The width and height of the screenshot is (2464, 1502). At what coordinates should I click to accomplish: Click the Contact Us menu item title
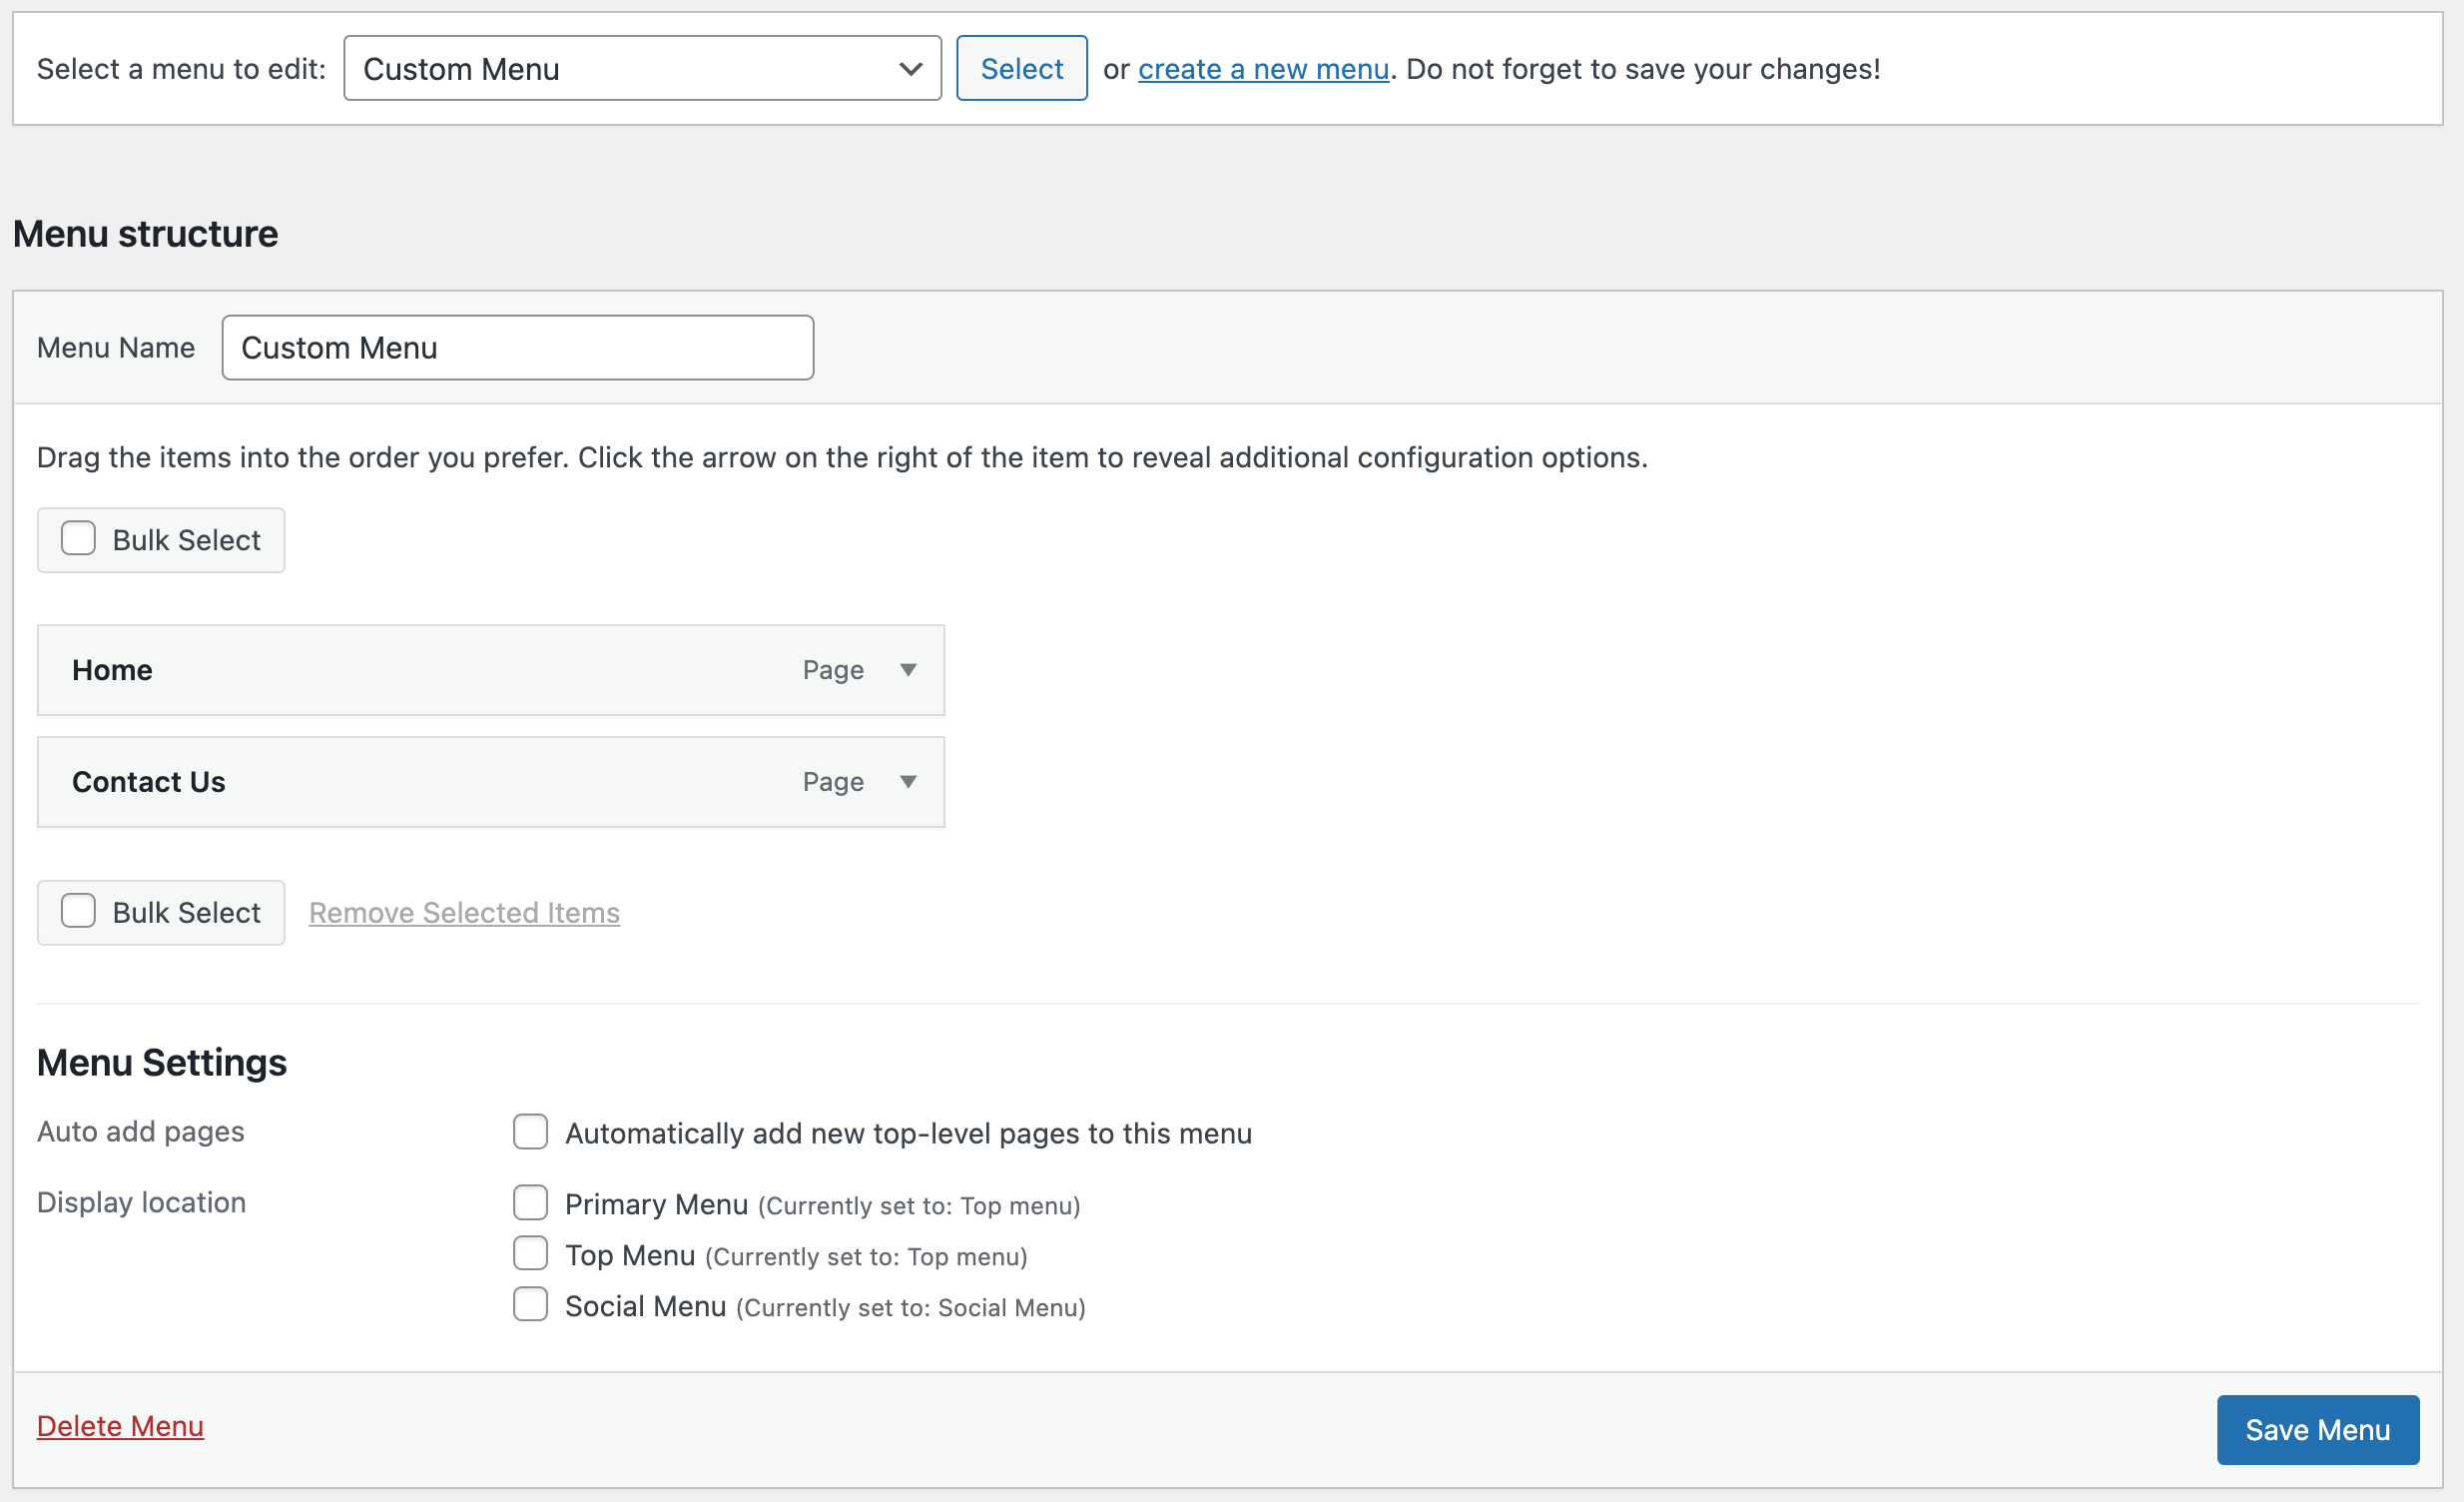[148, 782]
